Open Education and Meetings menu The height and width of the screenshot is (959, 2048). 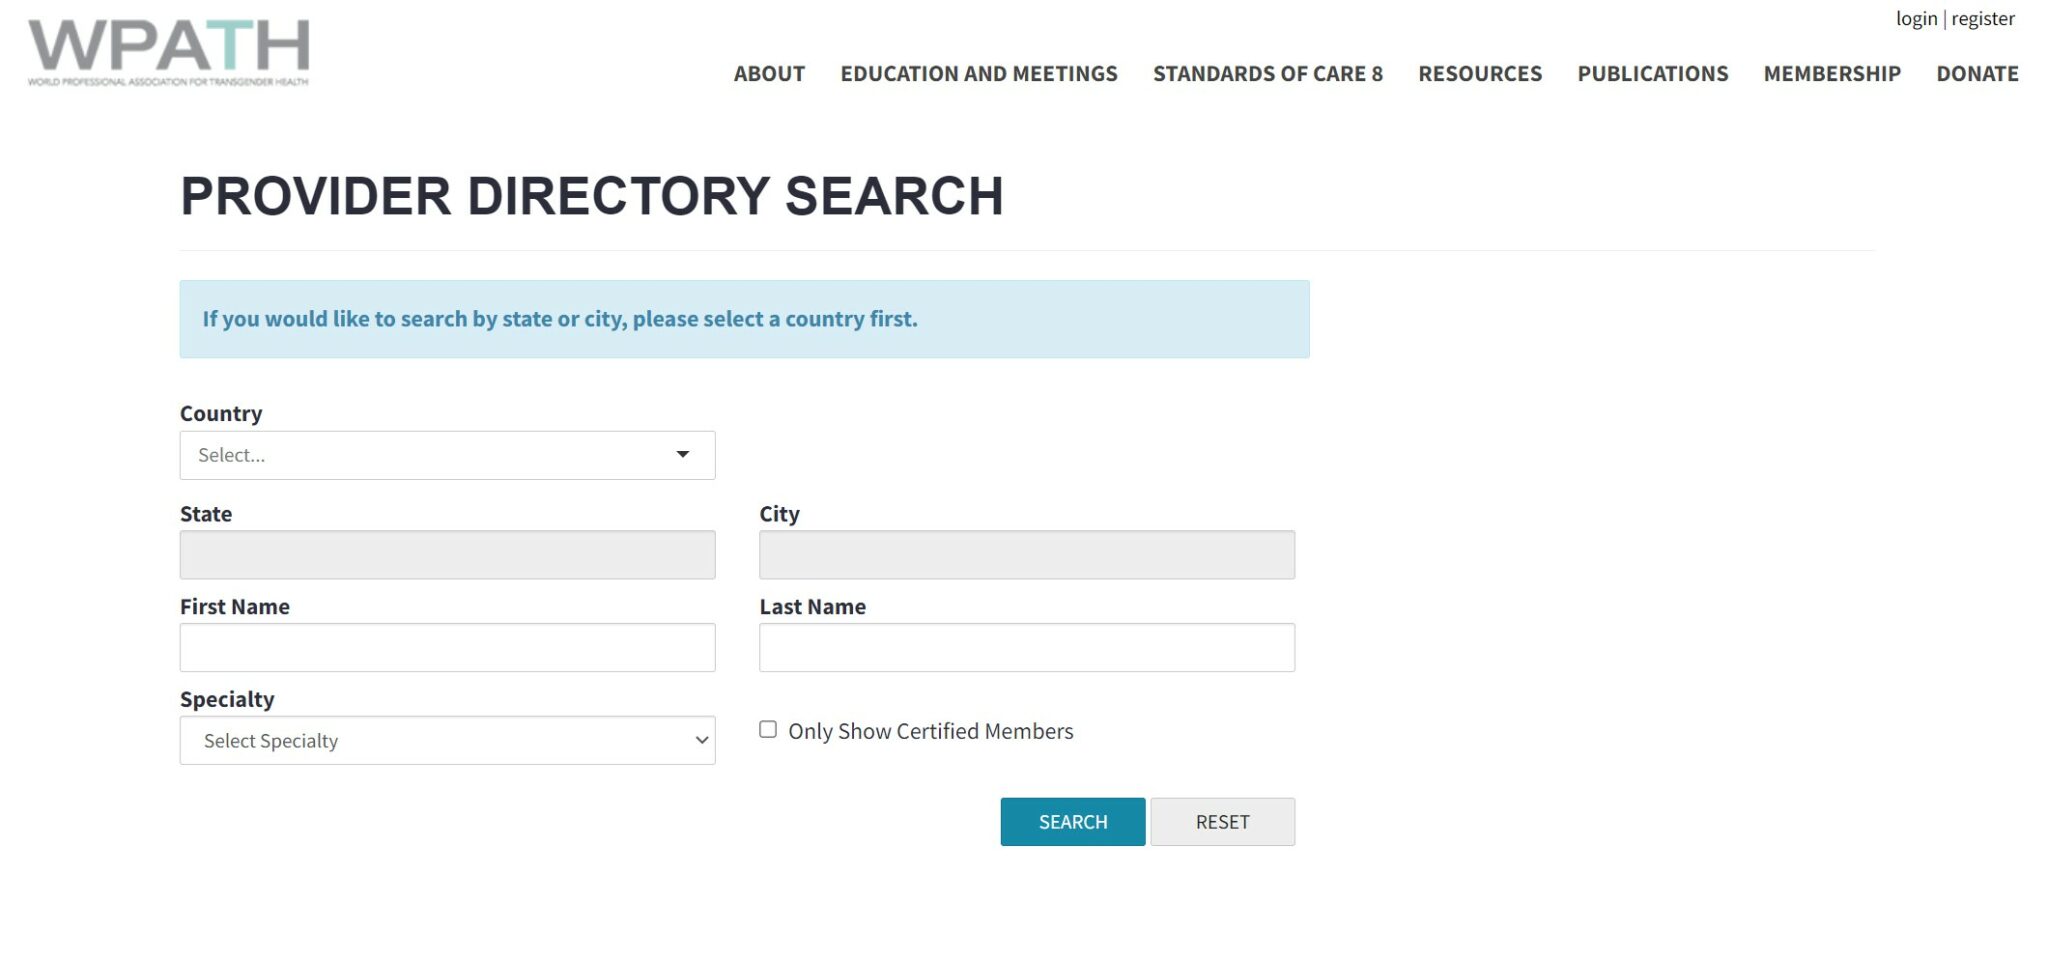click(978, 74)
